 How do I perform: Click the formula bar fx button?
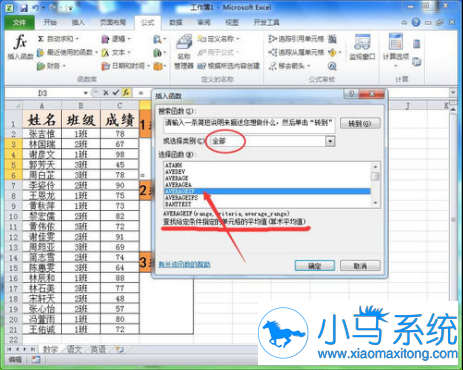point(126,93)
